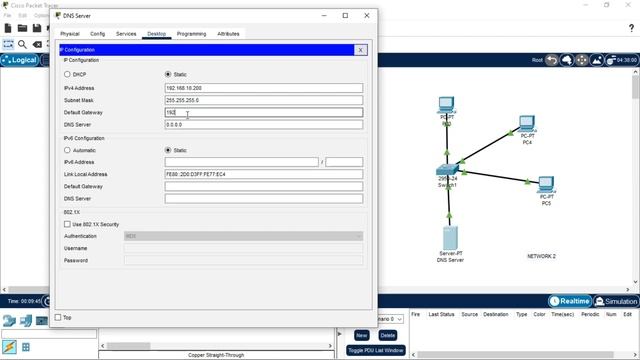Click the New Cluster cloud icon
This screenshot has width=640, height=360.
[567, 60]
